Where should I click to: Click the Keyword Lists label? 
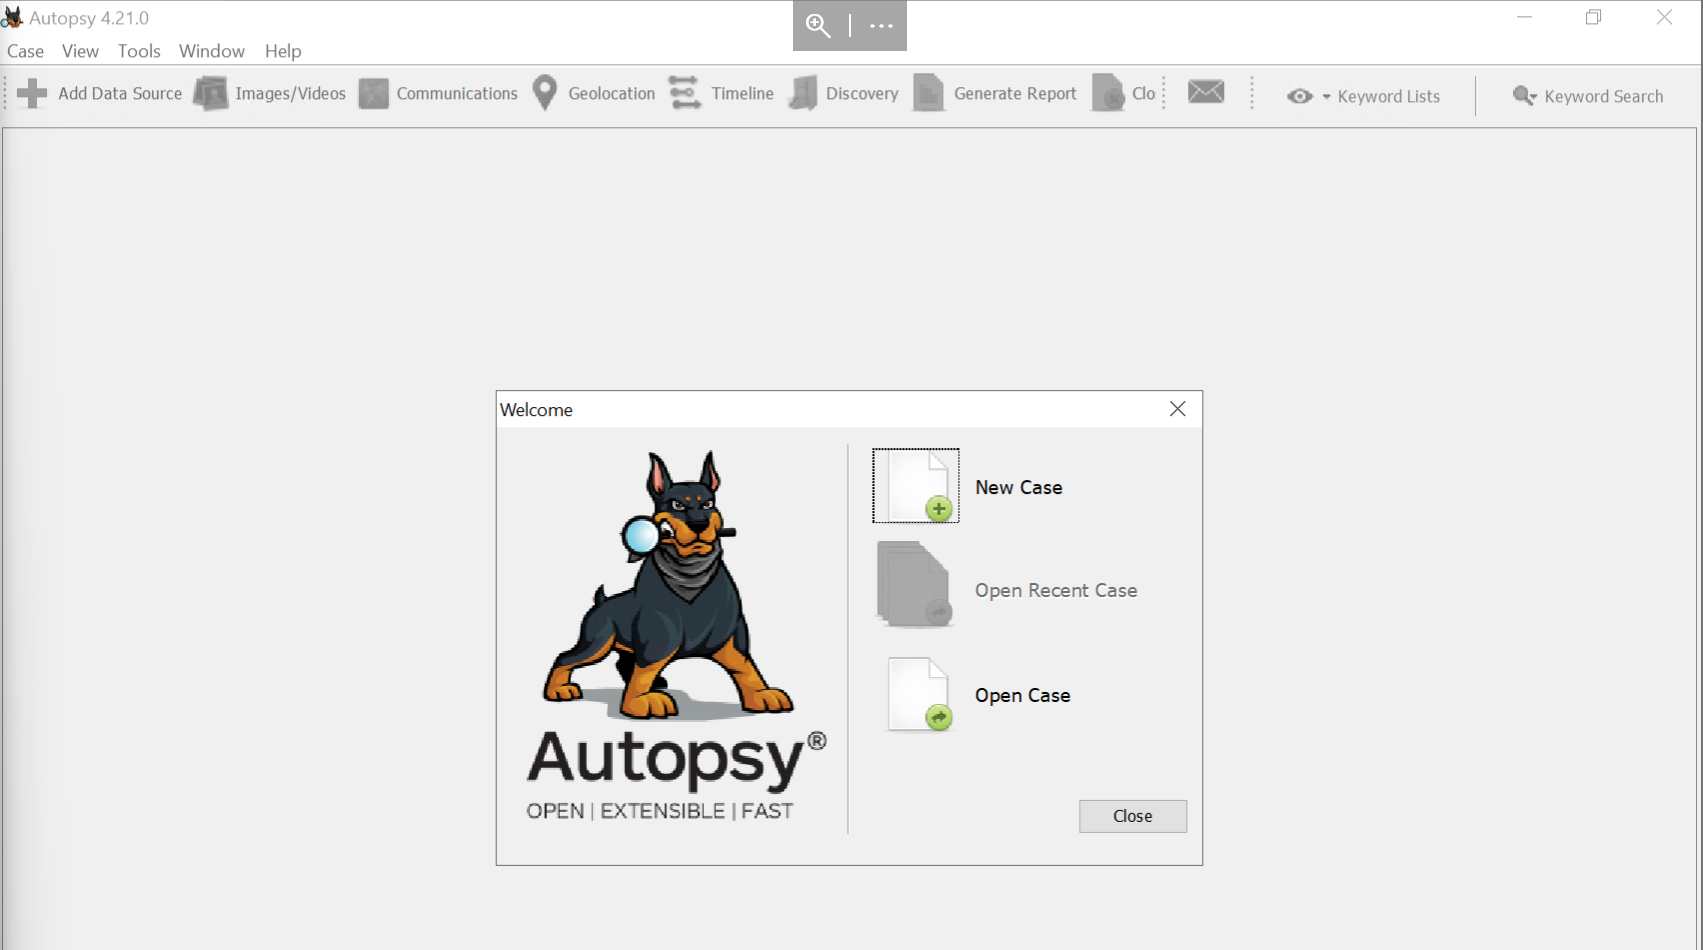pos(1389,96)
